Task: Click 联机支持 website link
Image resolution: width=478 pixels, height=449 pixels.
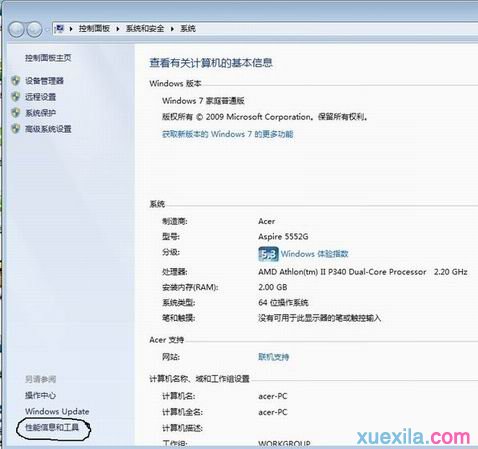Action: click(x=274, y=357)
